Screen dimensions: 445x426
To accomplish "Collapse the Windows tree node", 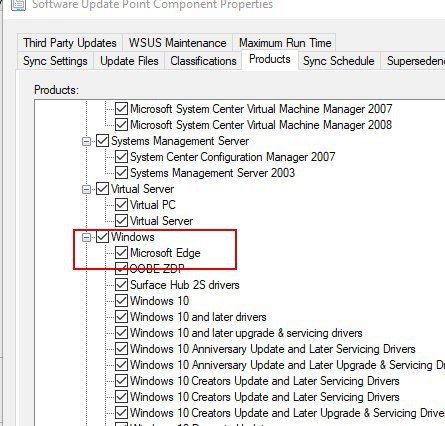I will tap(86, 237).
